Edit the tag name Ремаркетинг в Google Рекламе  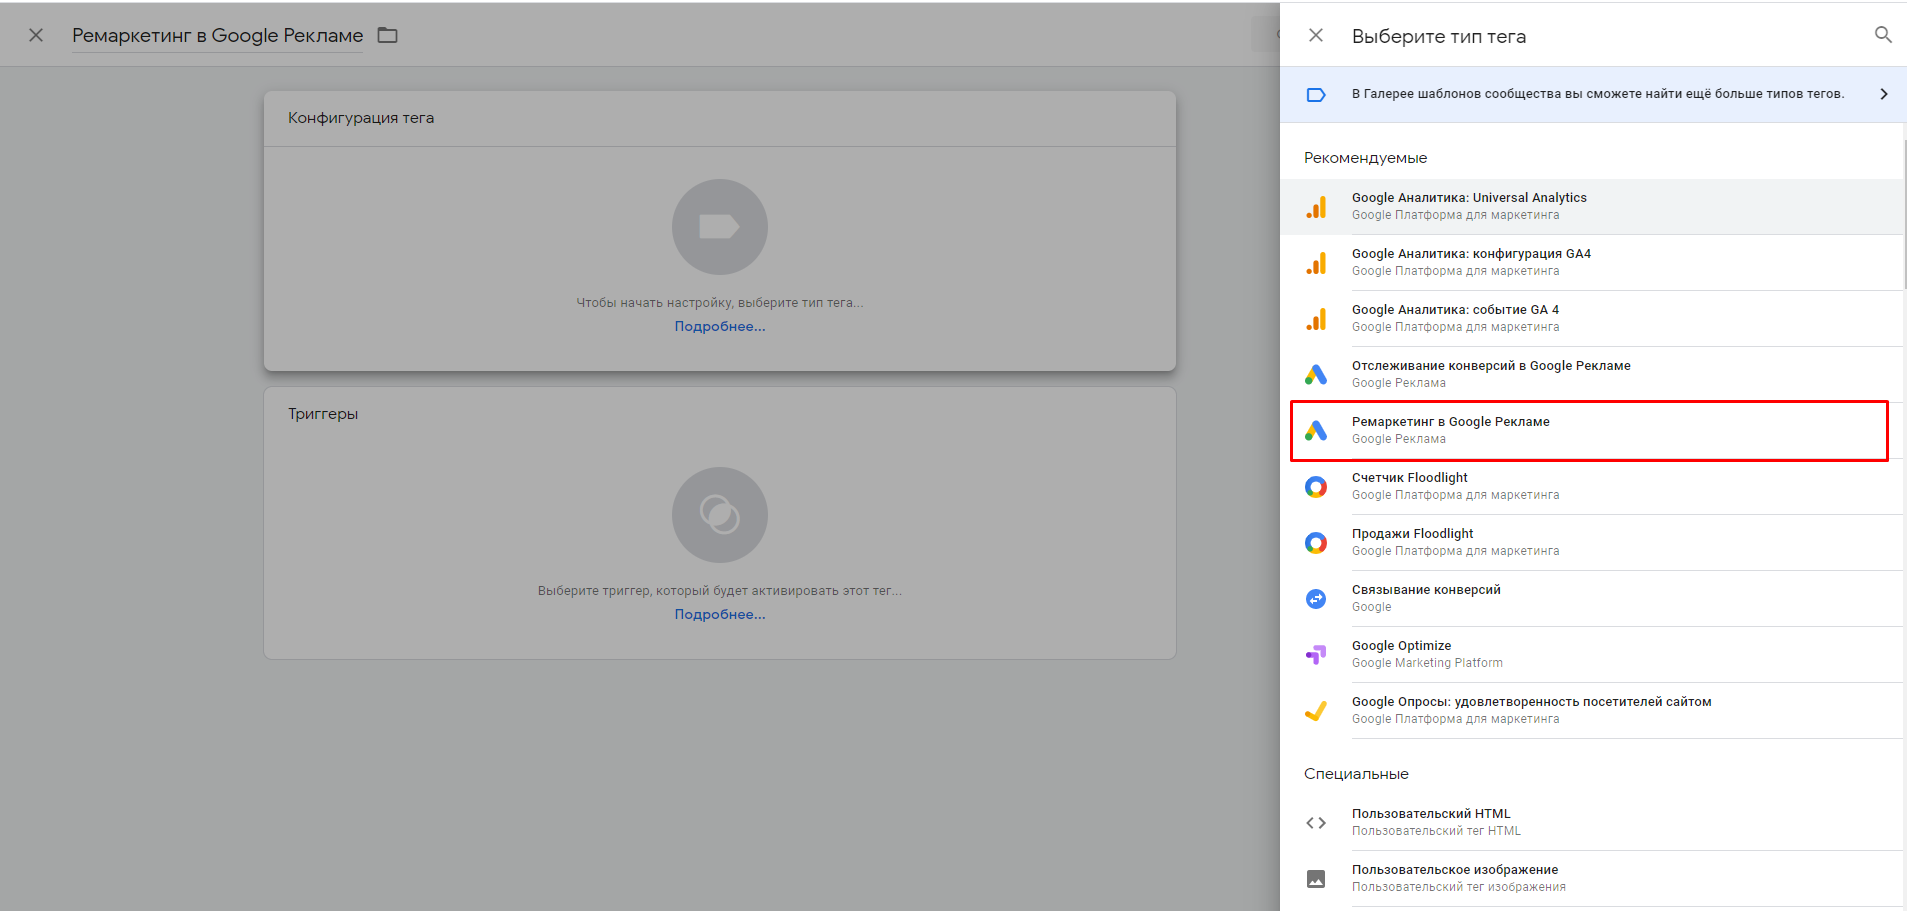pos(217,36)
